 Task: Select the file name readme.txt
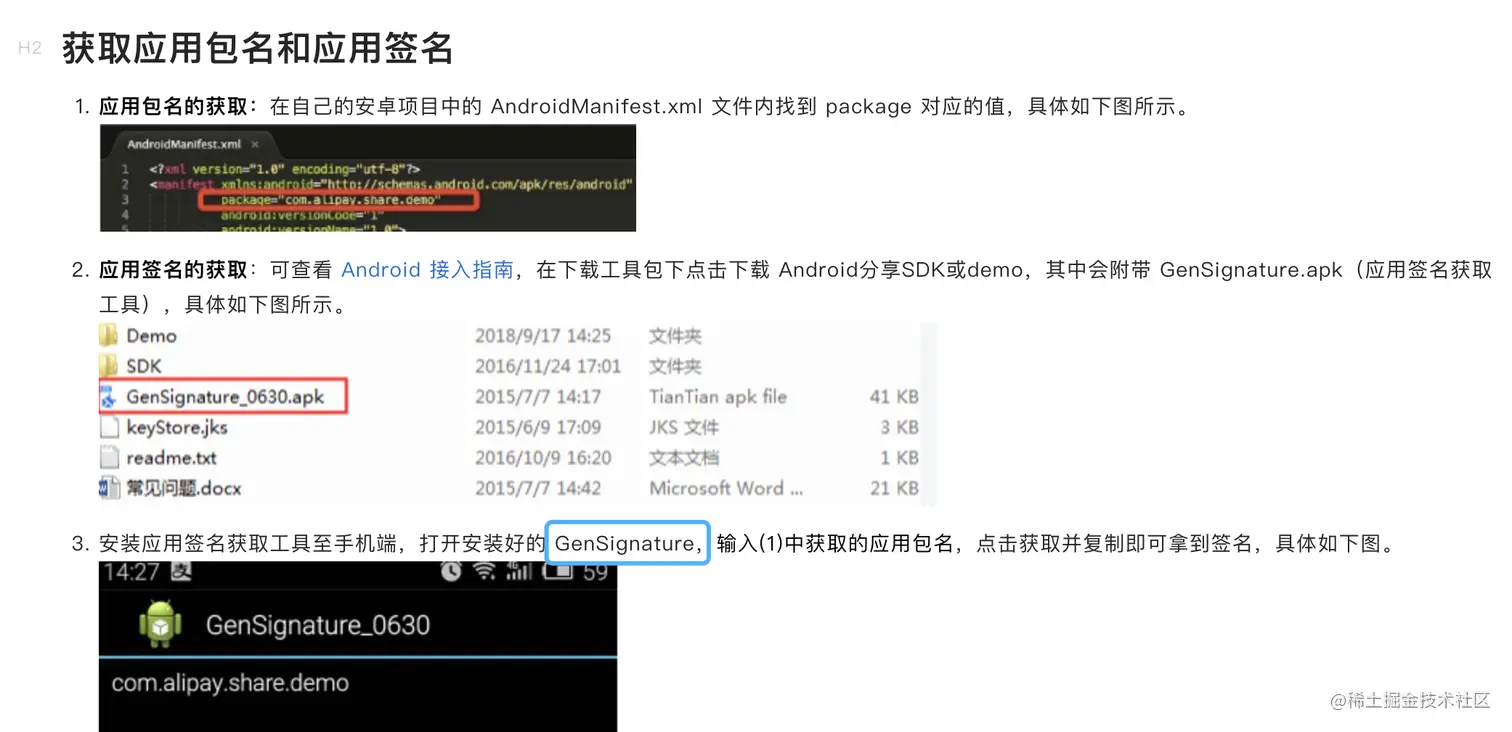click(171, 458)
